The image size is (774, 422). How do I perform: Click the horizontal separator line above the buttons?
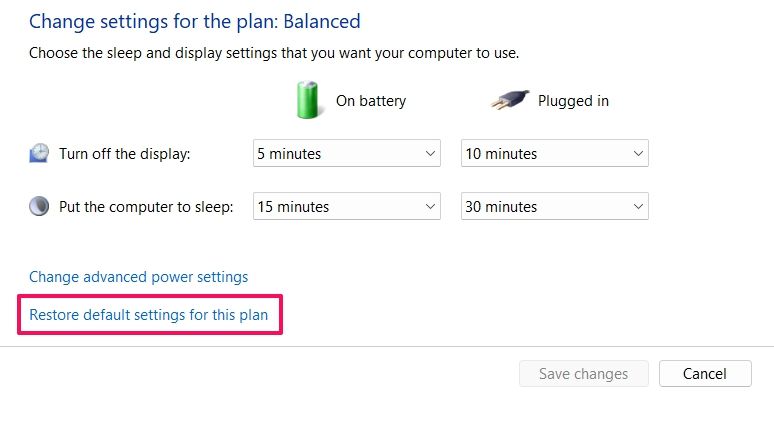pyautogui.click(x=387, y=347)
